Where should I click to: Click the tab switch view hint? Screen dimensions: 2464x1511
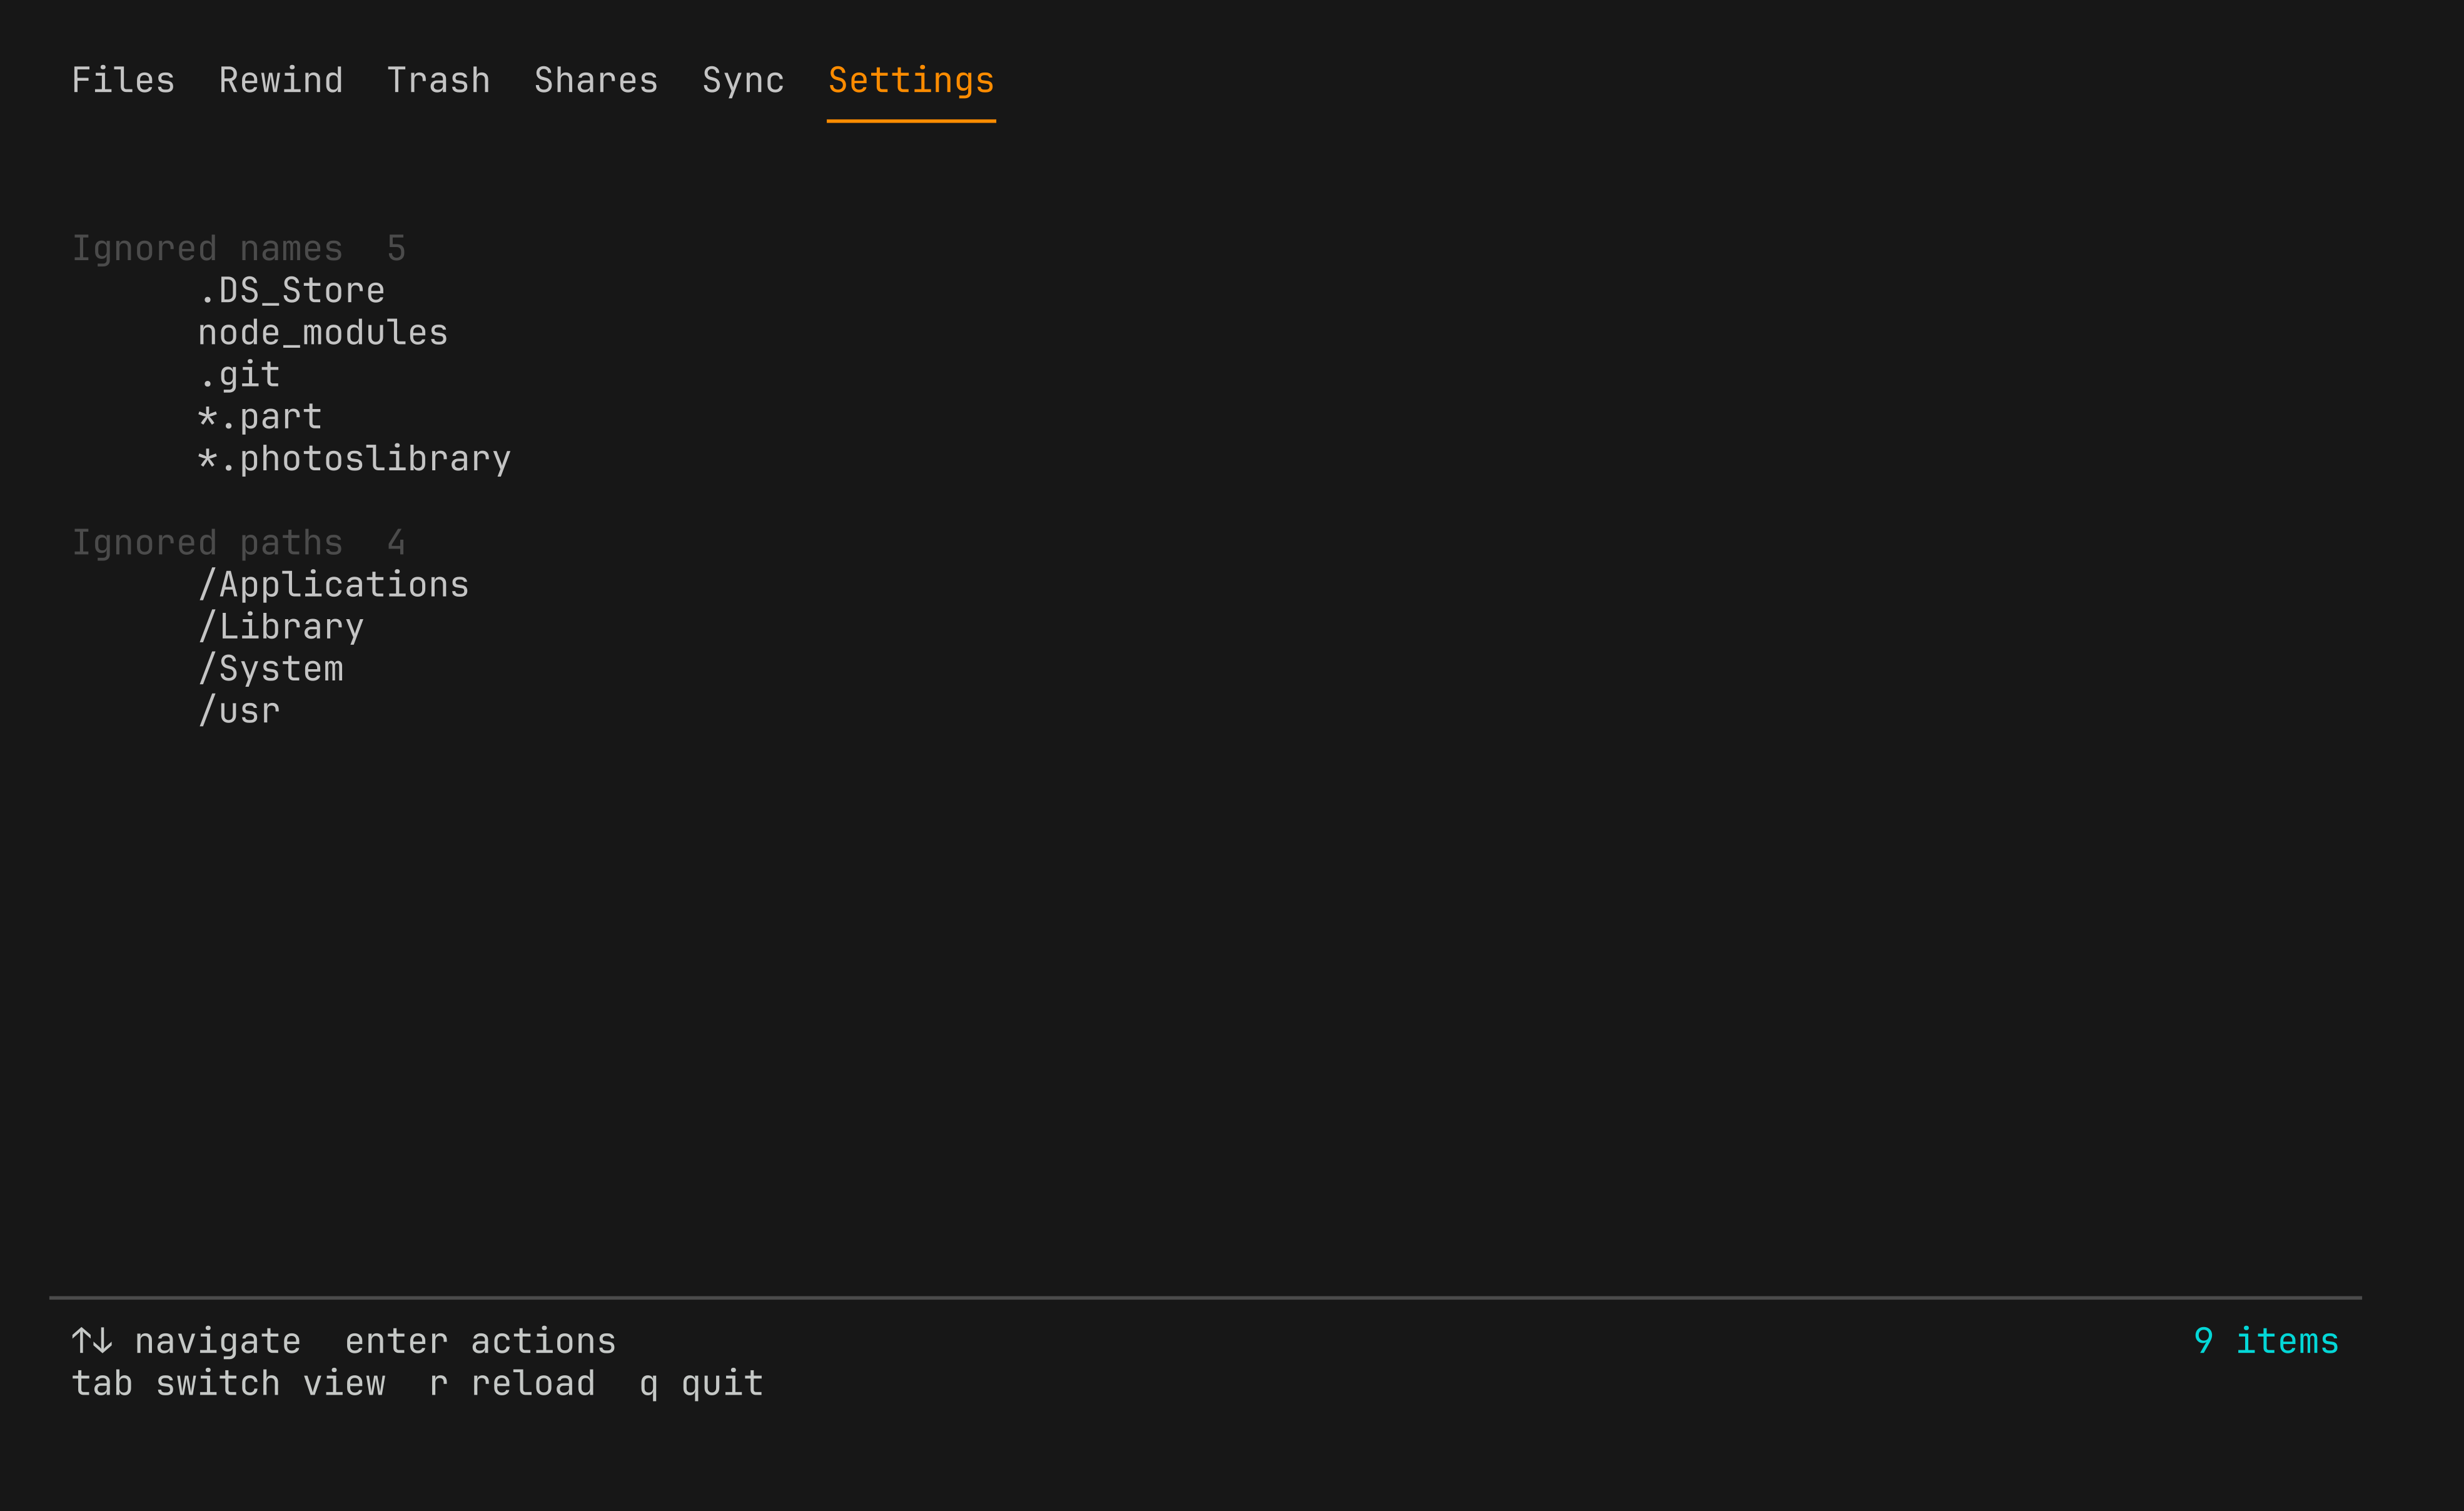[228, 1383]
